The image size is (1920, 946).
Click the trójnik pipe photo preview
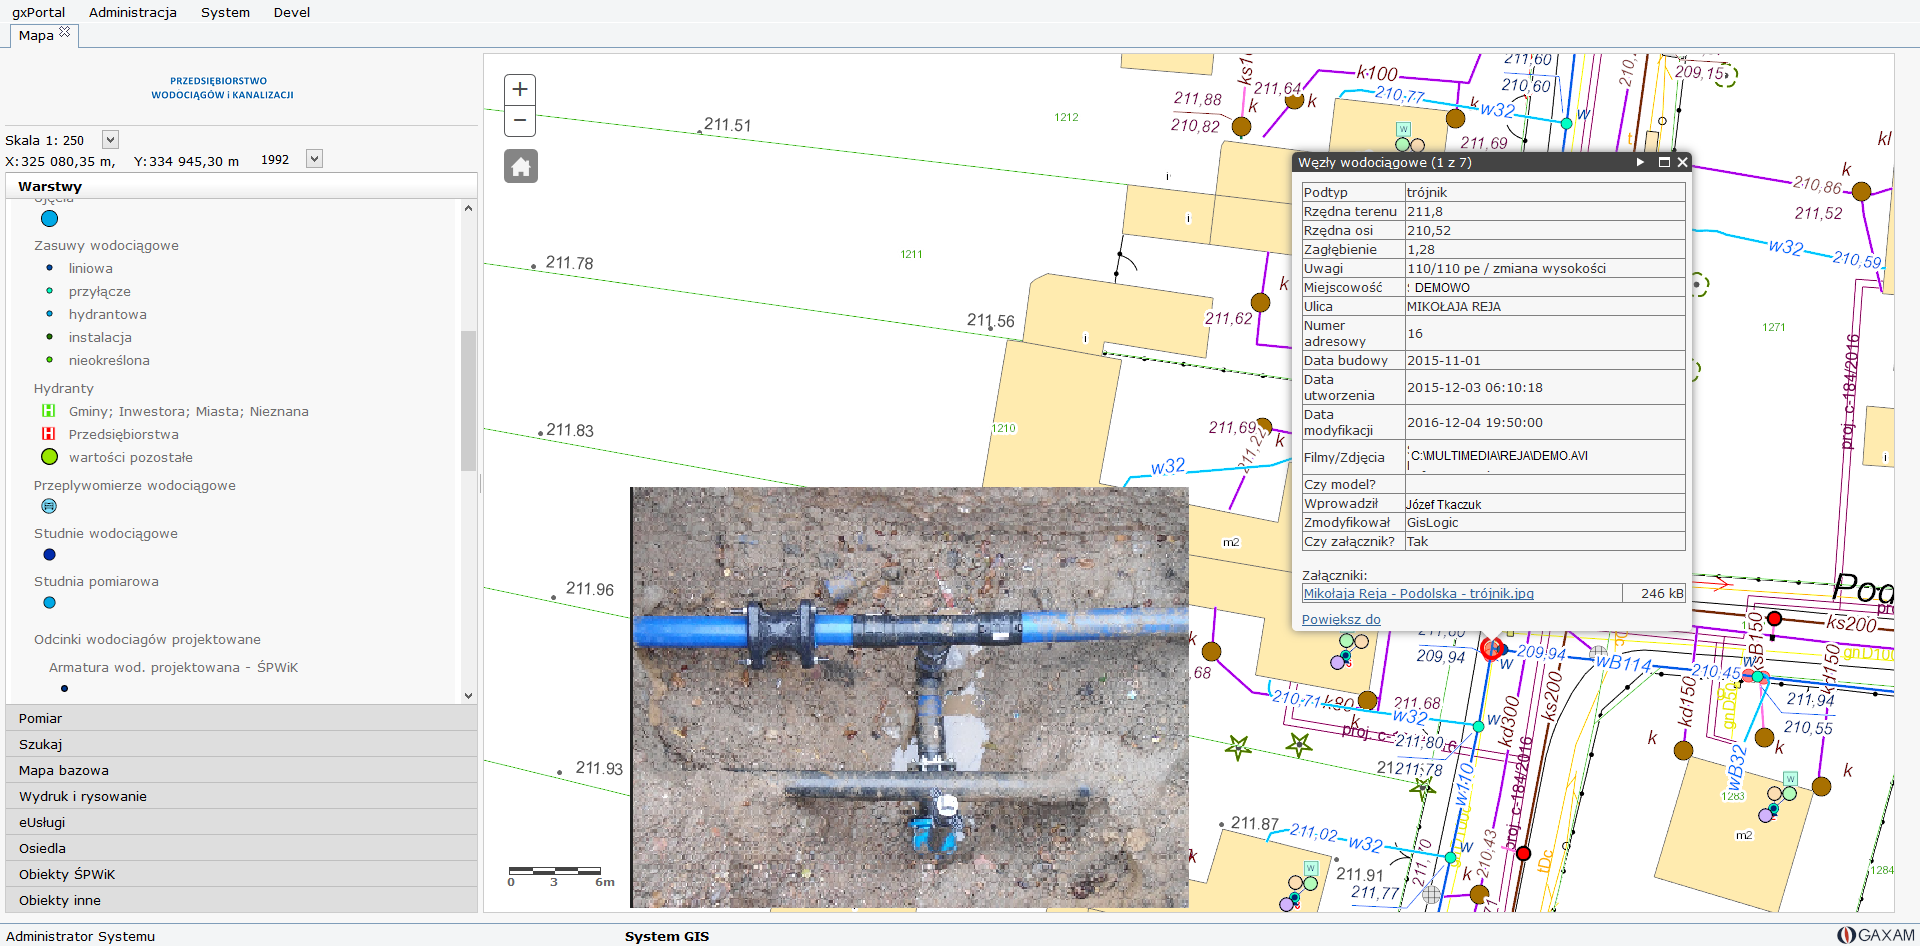910,697
